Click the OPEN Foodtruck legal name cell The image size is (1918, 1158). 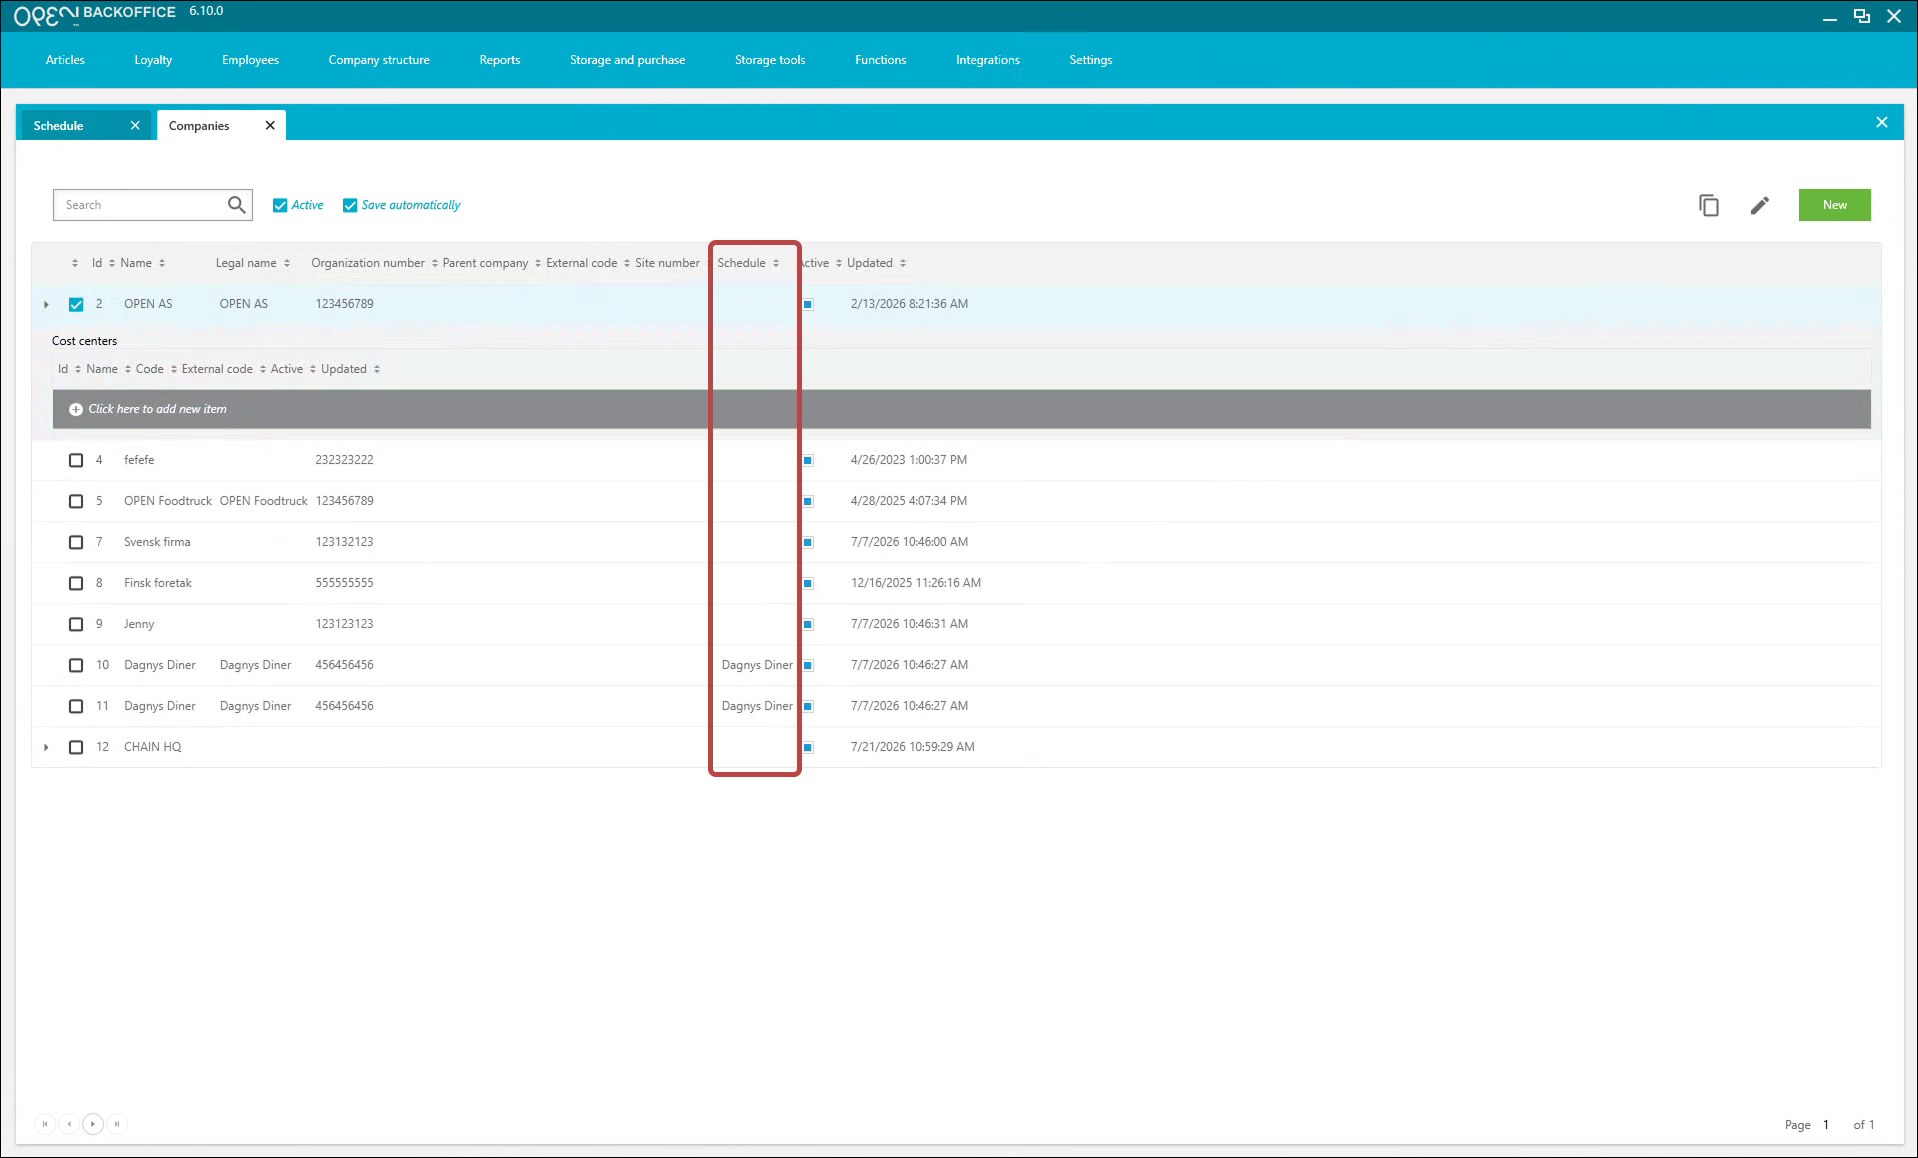pyautogui.click(x=263, y=501)
